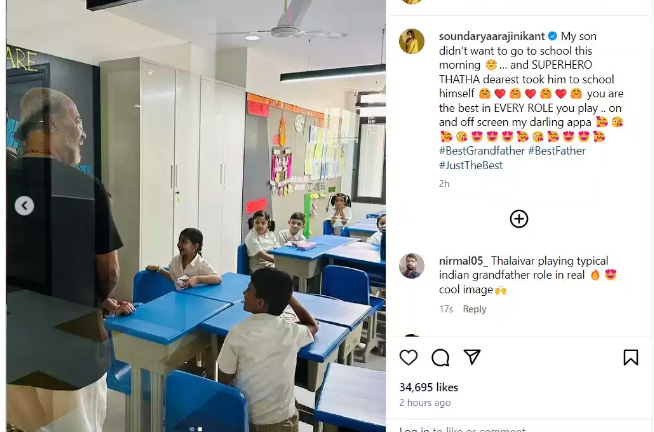
Task: View nirmal05_ username profile
Action: (463, 261)
